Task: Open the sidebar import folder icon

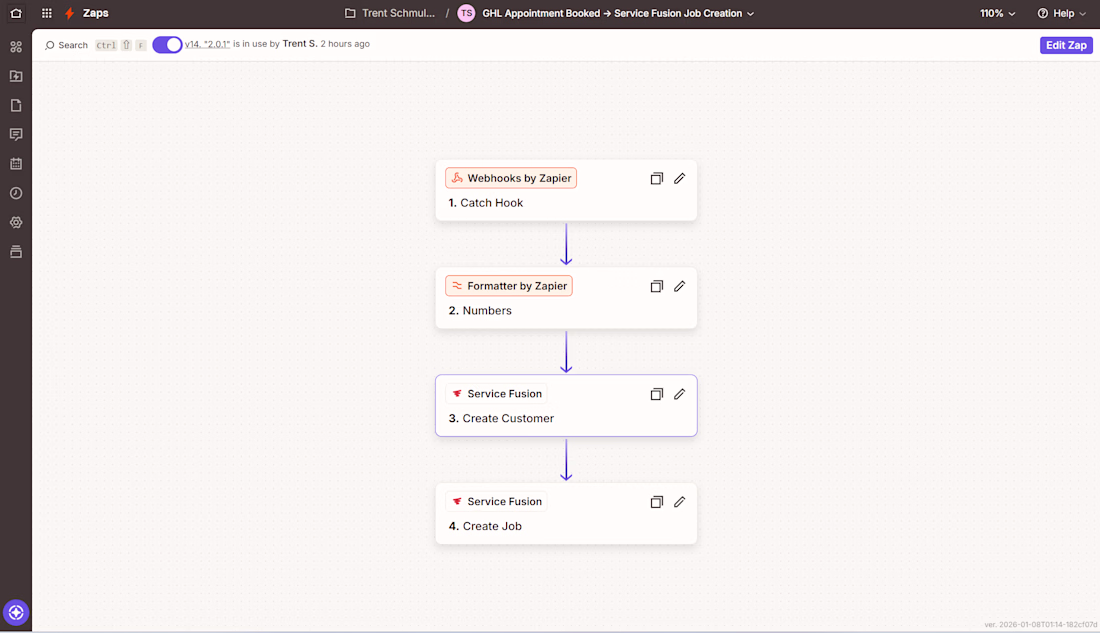Action: (16, 76)
